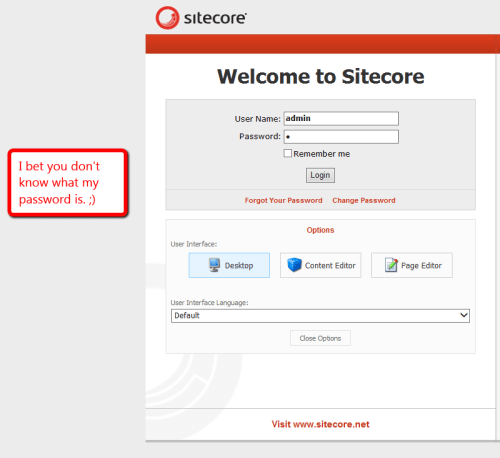The width and height of the screenshot is (500, 458).
Task: Click the Options heading
Action: coord(320,230)
